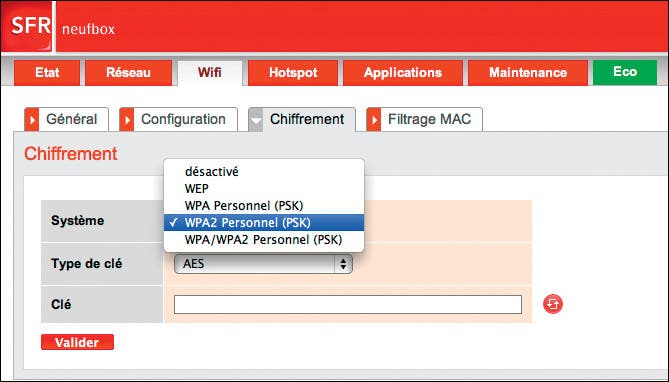
Task: Click the Clé row label
Action: click(61, 304)
